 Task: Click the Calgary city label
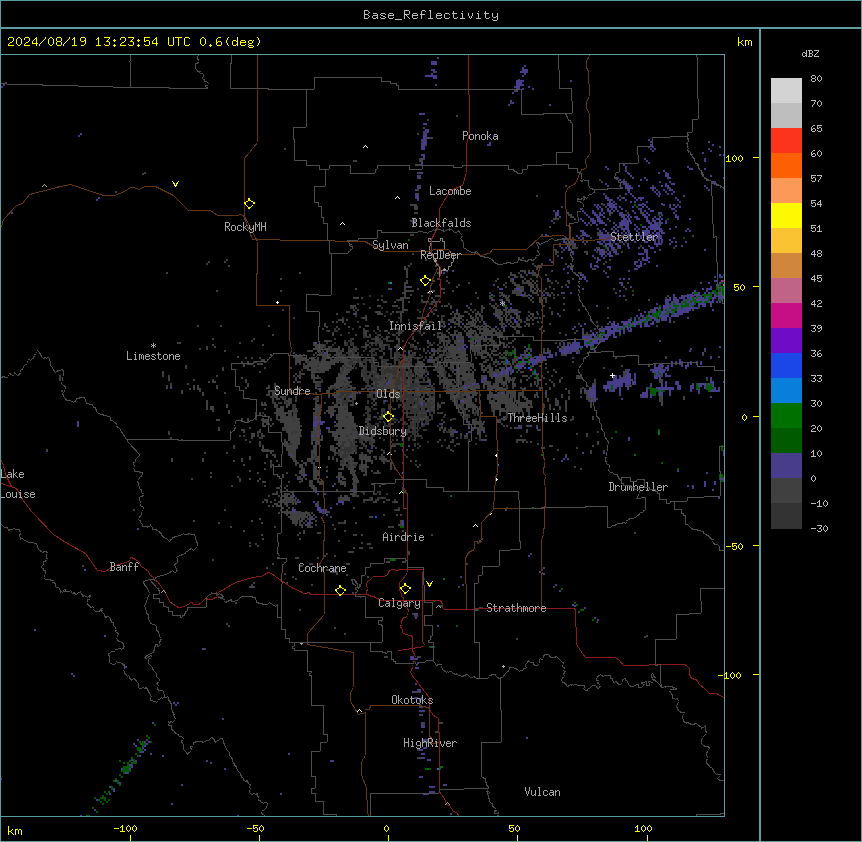pyautogui.click(x=399, y=603)
